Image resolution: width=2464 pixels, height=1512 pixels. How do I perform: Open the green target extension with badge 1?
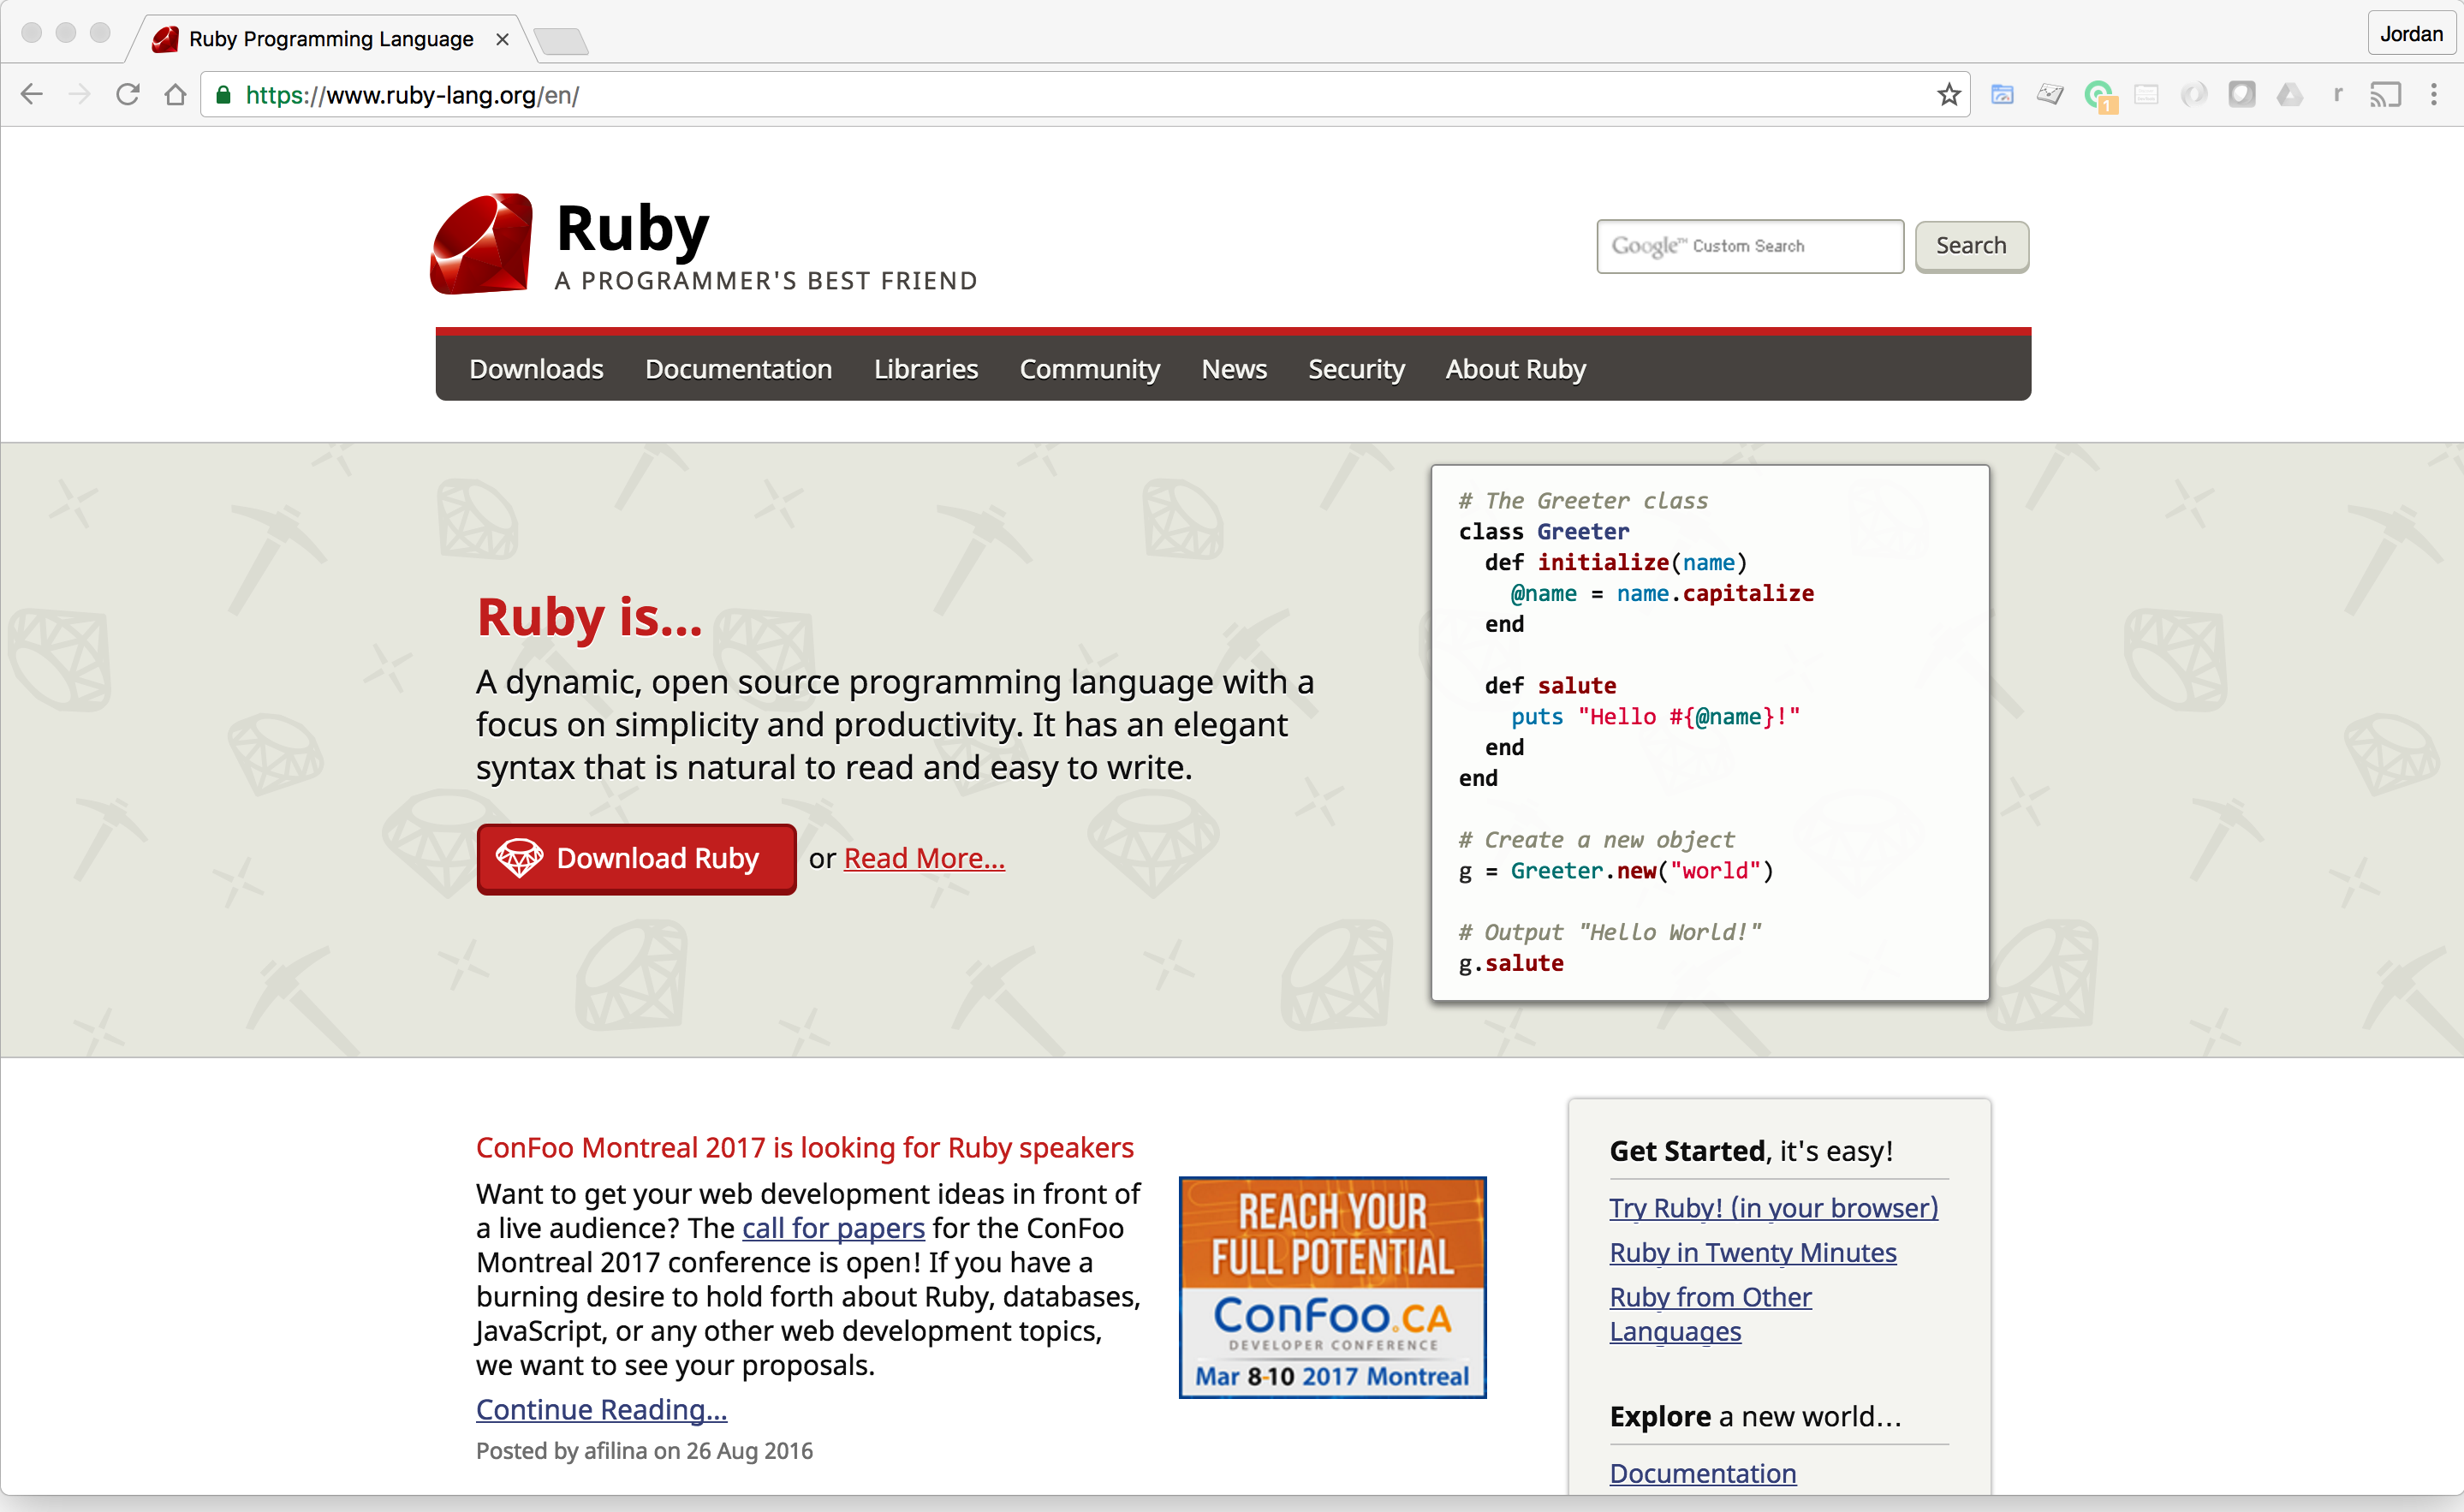(x=2099, y=96)
